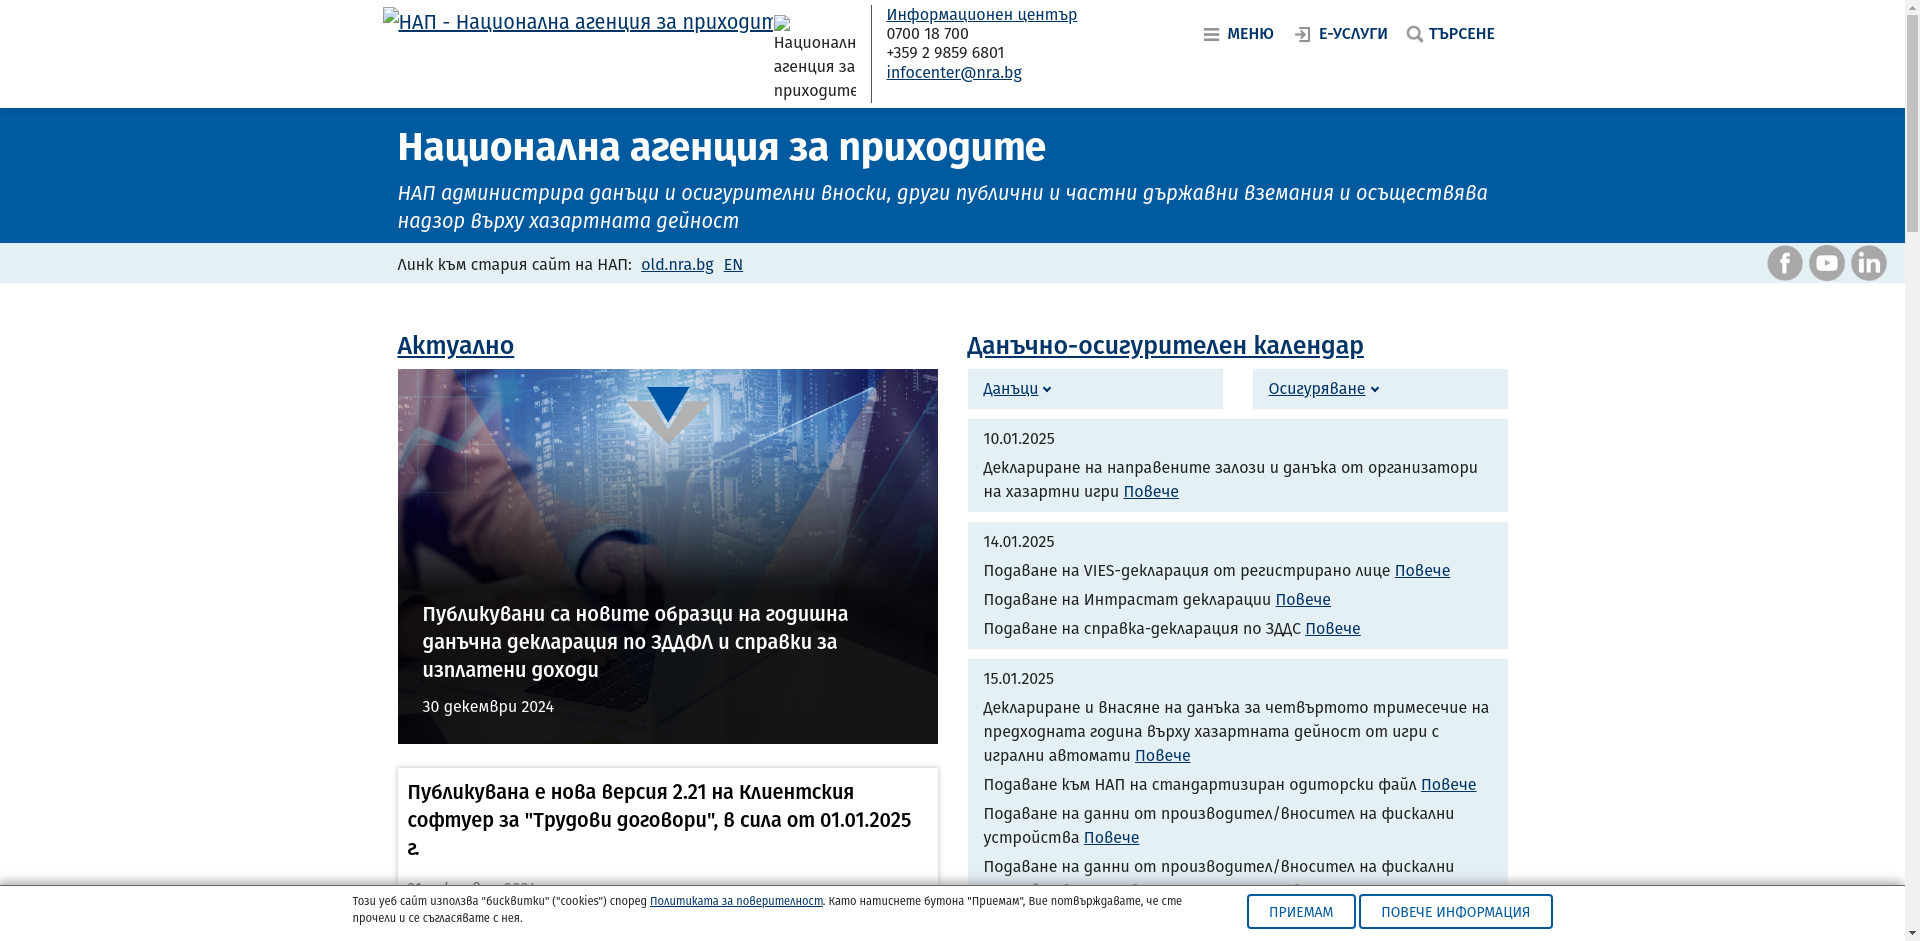Email infocenter@nra.bg via its link
The height and width of the screenshot is (941, 1920).
click(954, 72)
